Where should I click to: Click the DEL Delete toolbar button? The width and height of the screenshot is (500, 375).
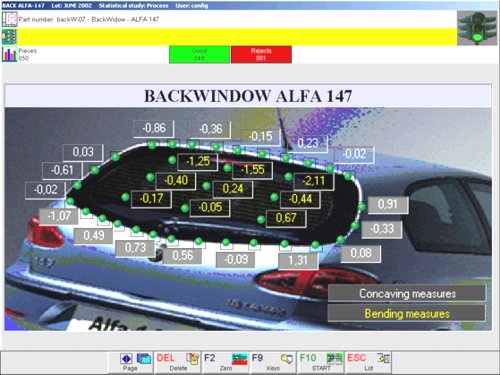pyautogui.click(x=178, y=362)
